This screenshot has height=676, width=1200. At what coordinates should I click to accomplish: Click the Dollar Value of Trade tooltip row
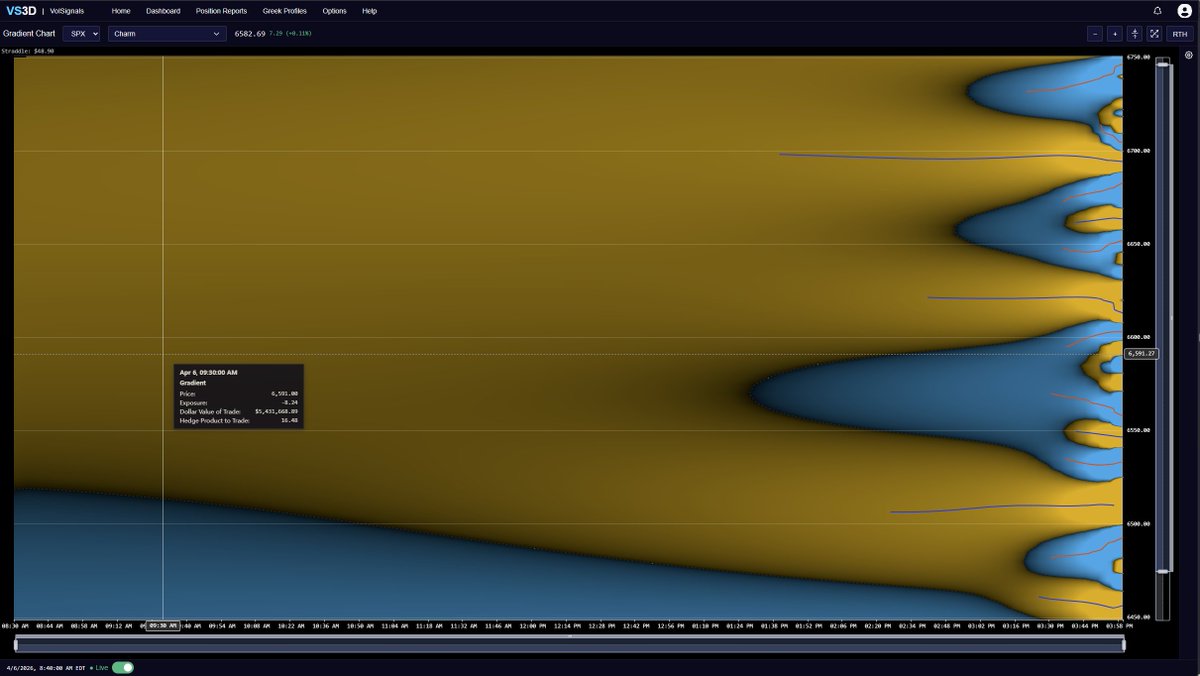[238, 412]
